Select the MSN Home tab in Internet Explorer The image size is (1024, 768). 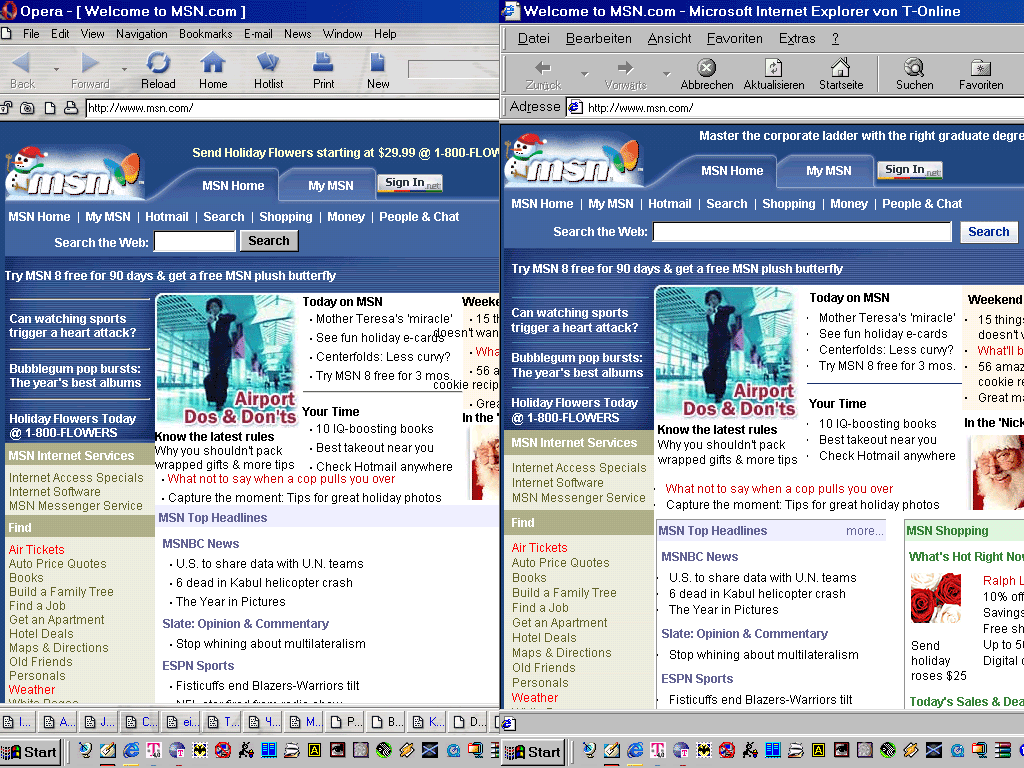tap(731, 170)
